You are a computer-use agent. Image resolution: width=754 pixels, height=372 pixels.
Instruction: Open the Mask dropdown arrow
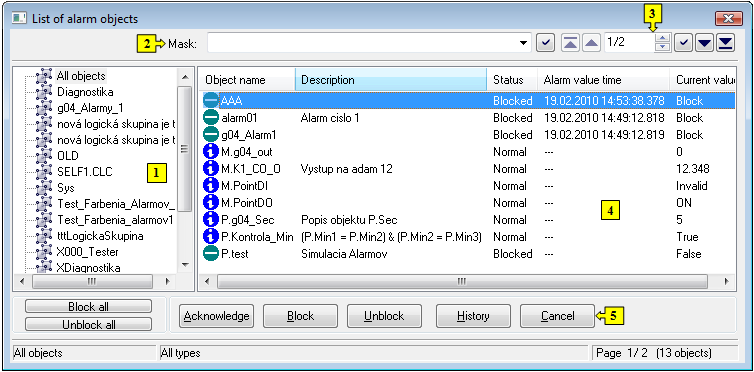[x=524, y=43]
